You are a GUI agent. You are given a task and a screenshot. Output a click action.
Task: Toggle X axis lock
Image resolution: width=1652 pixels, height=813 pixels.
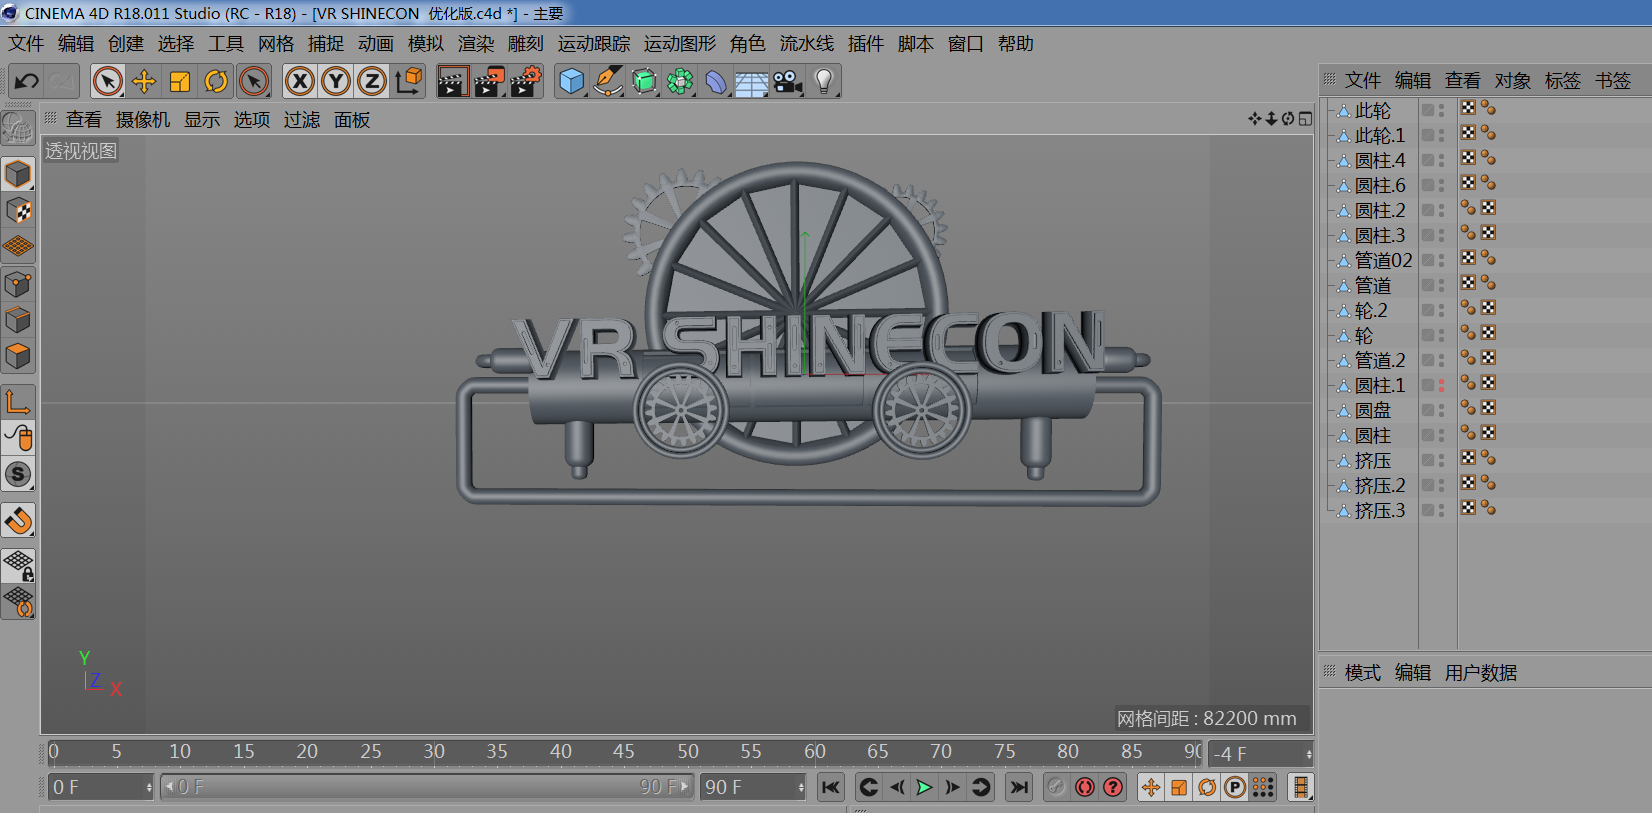300,81
